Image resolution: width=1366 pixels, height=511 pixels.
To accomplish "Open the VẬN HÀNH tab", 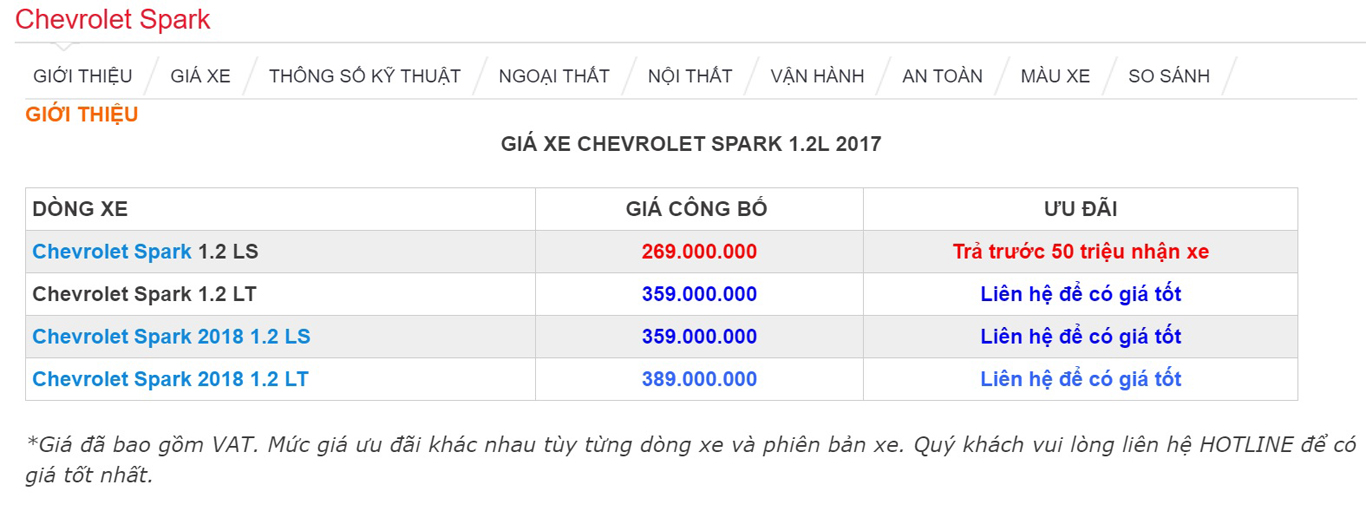I will pyautogui.click(x=817, y=76).
